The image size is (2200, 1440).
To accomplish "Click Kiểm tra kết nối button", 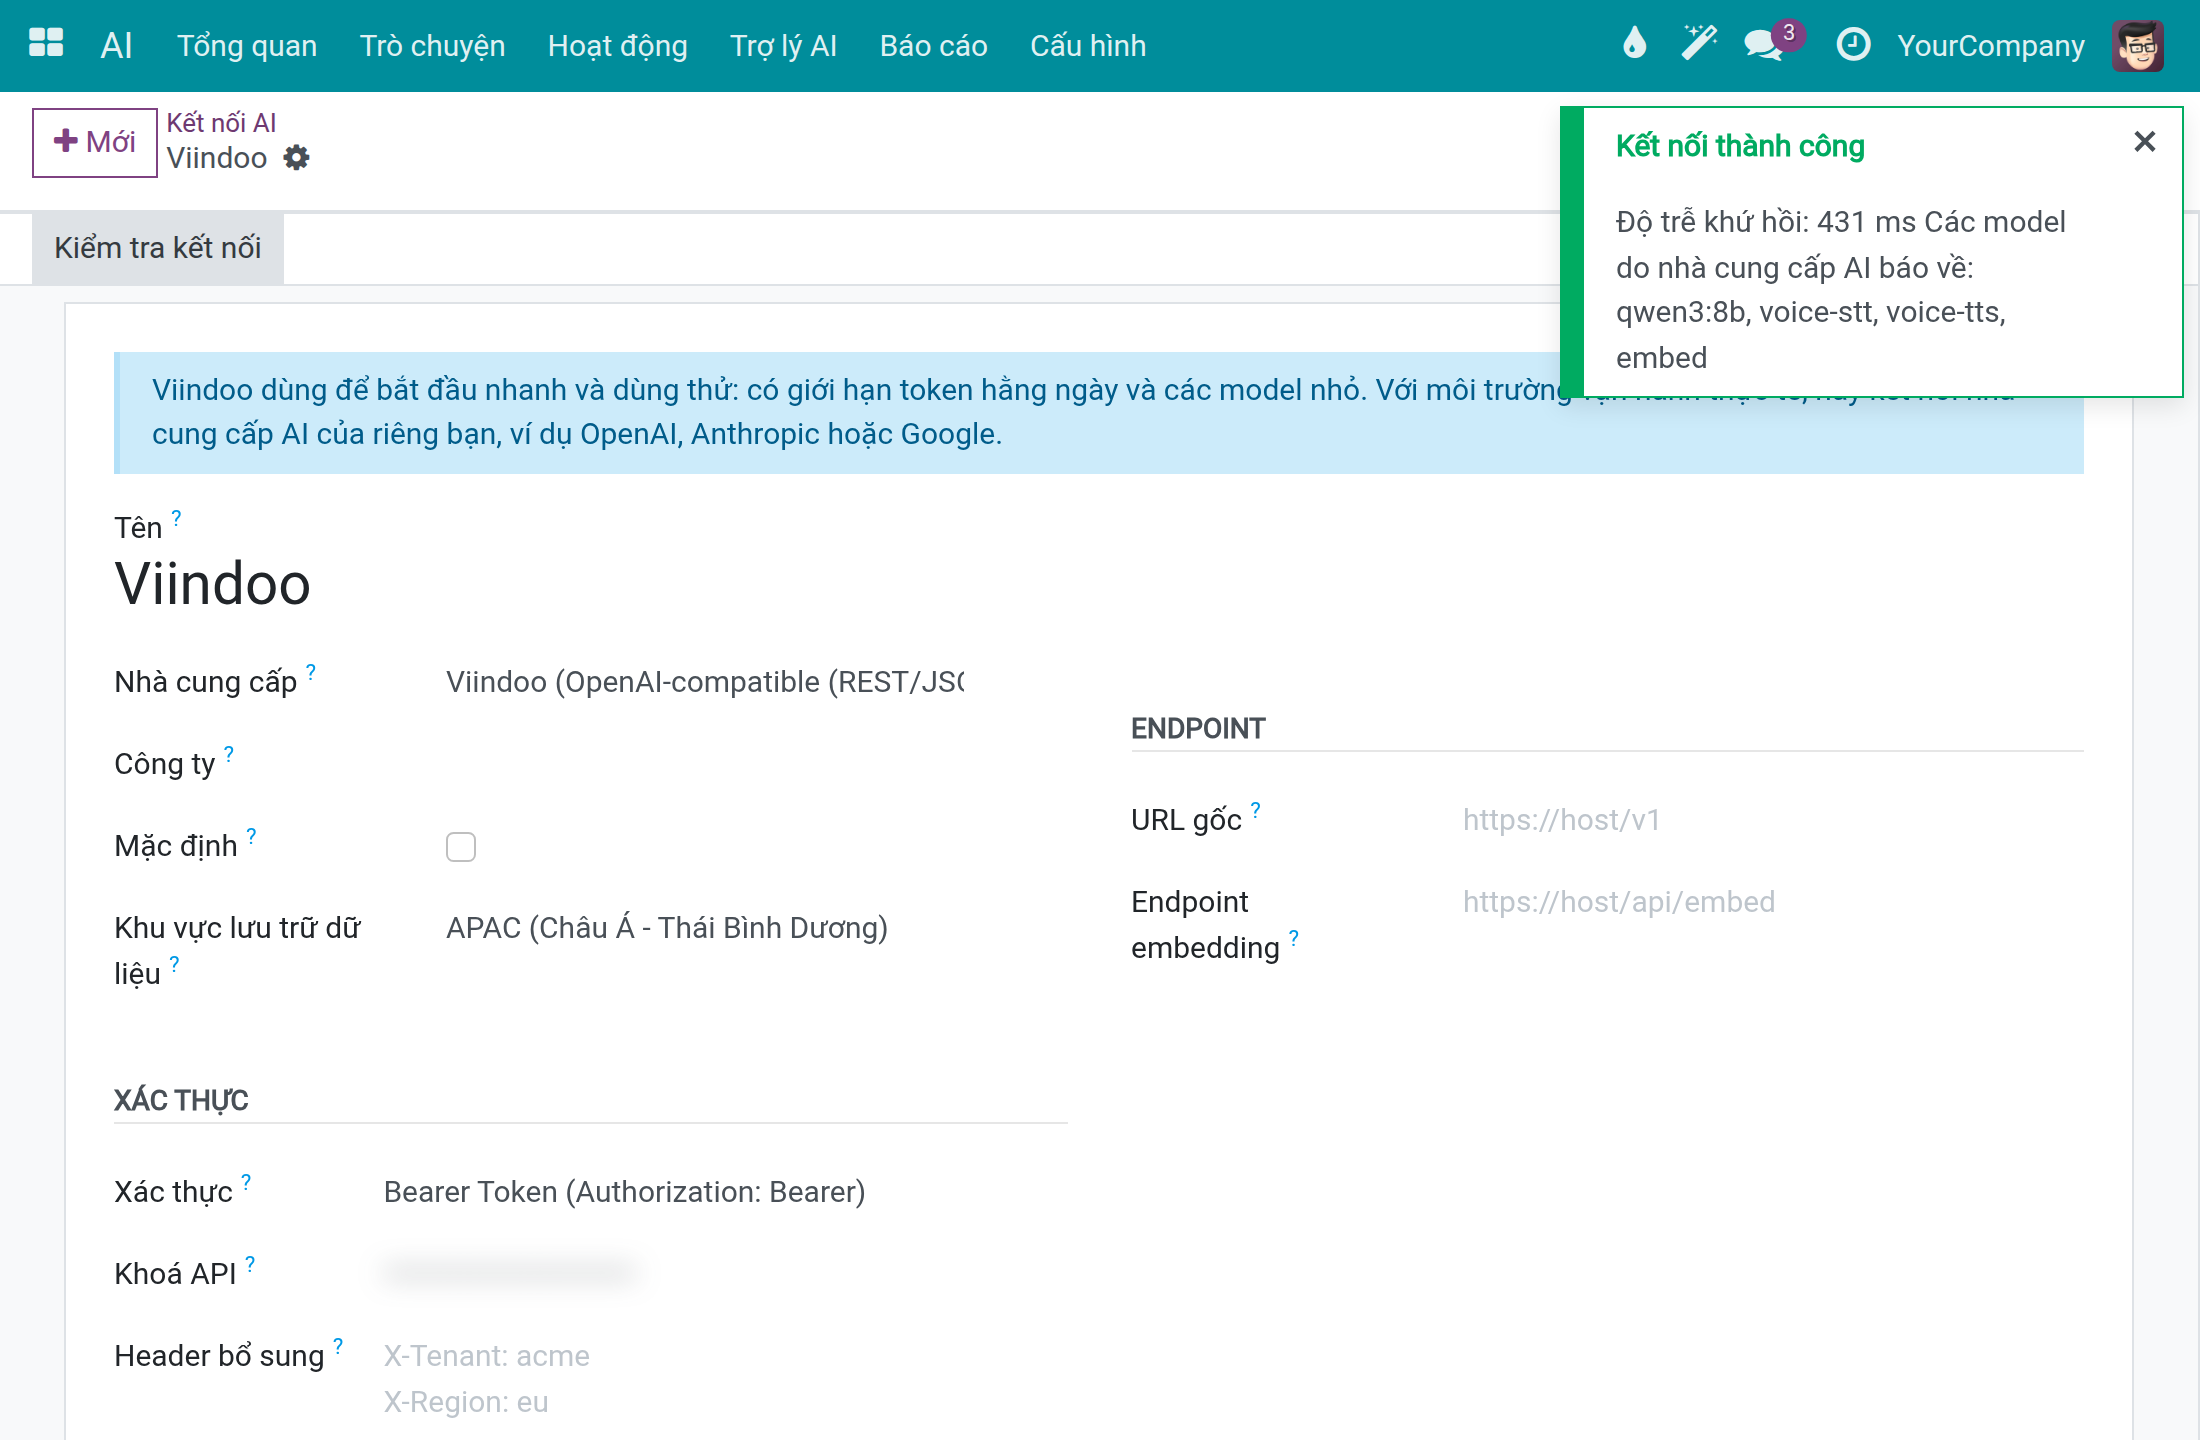I will (x=158, y=248).
